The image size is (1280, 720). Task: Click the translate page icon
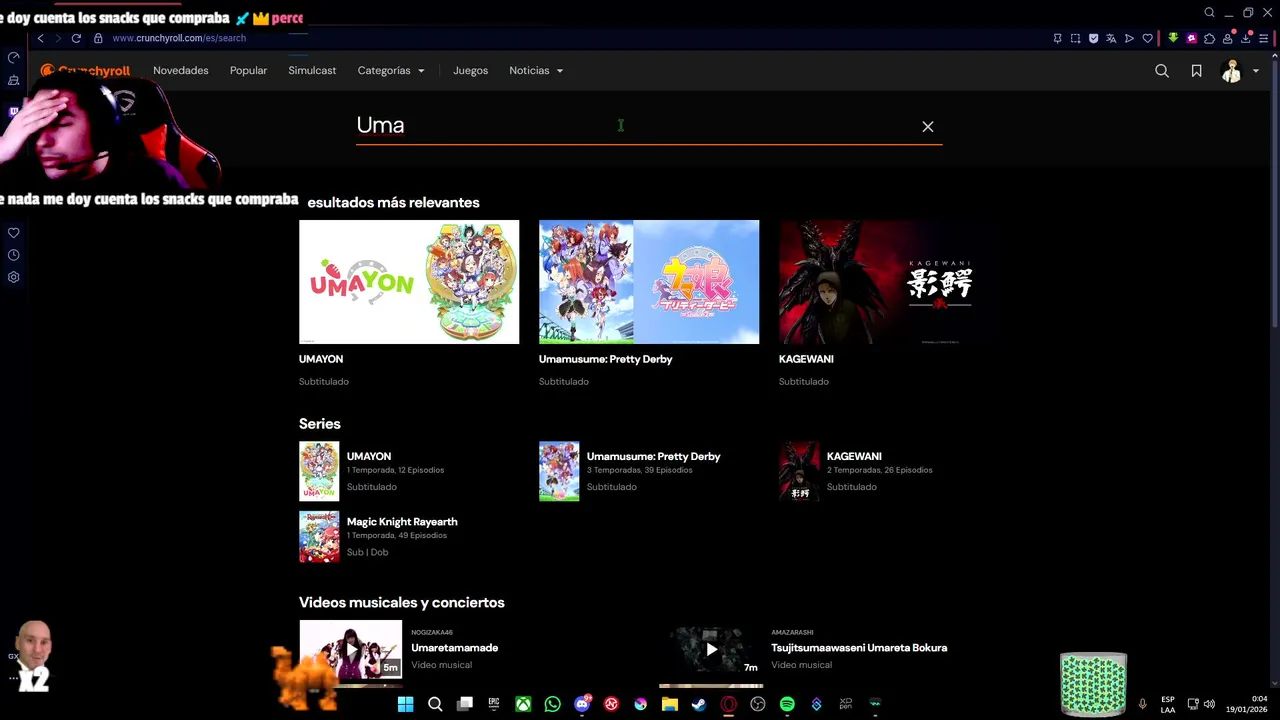click(1111, 38)
